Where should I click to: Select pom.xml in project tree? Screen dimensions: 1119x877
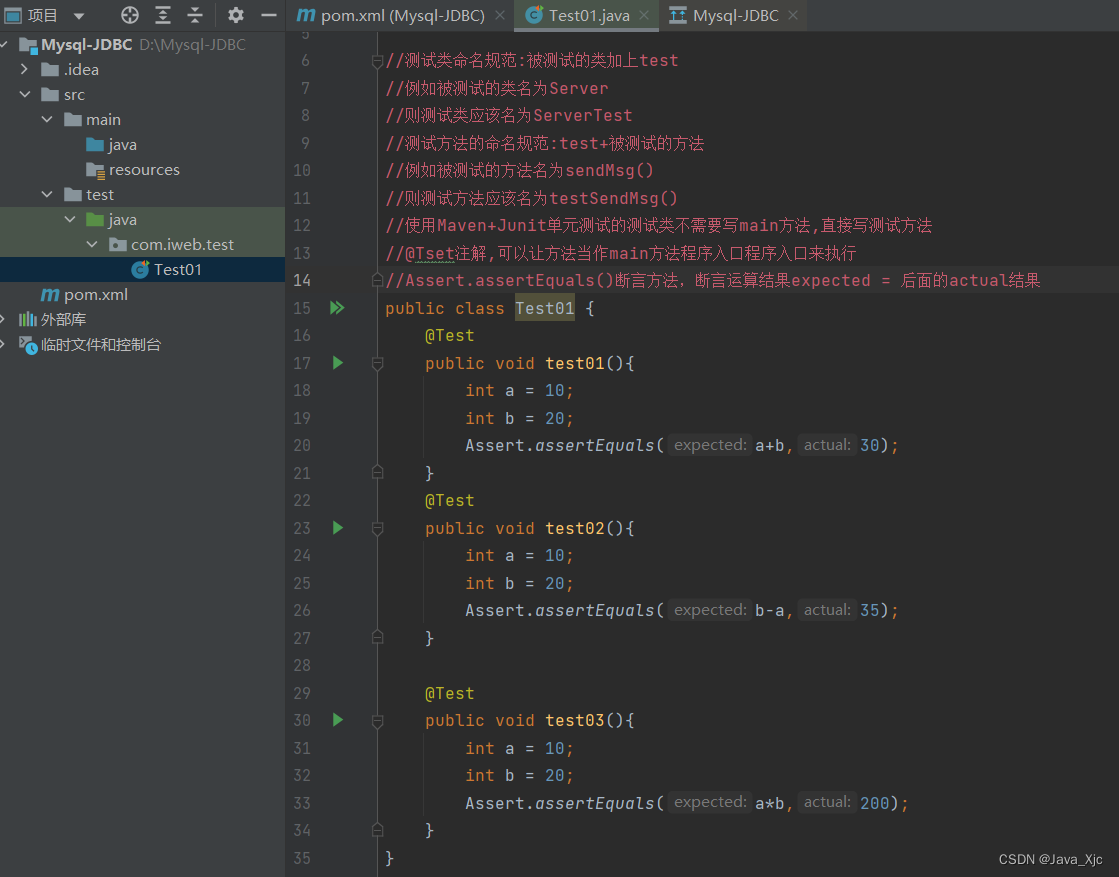[x=84, y=294]
